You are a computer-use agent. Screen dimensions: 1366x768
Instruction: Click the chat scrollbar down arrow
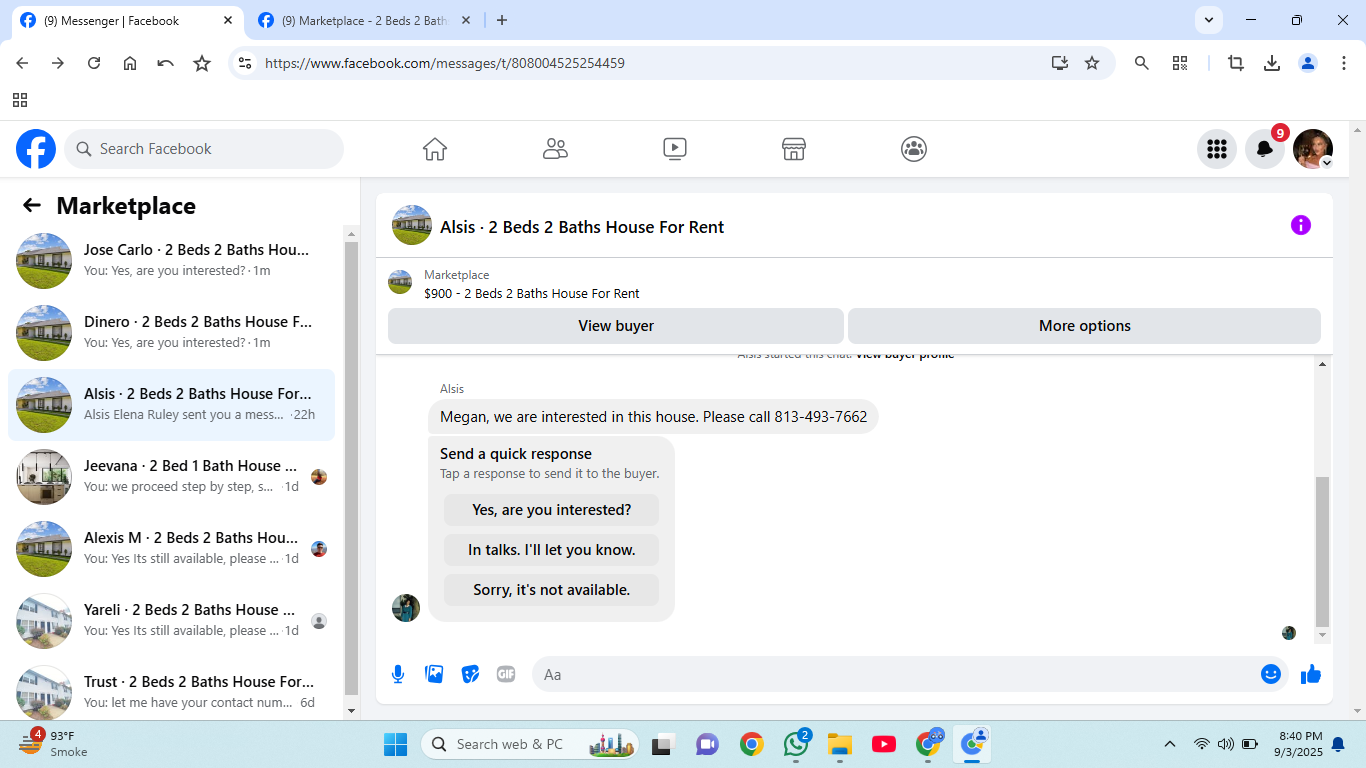click(x=1323, y=635)
